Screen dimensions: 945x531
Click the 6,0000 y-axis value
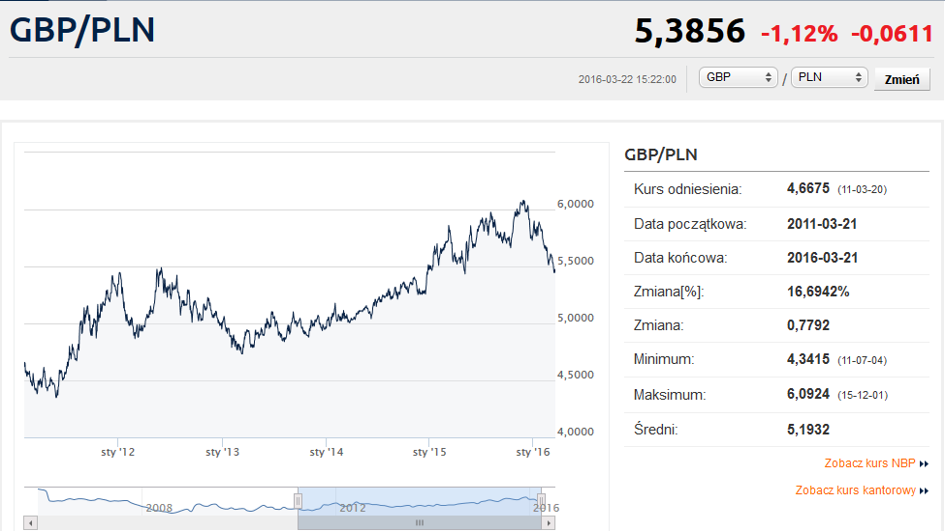point(575,204)
